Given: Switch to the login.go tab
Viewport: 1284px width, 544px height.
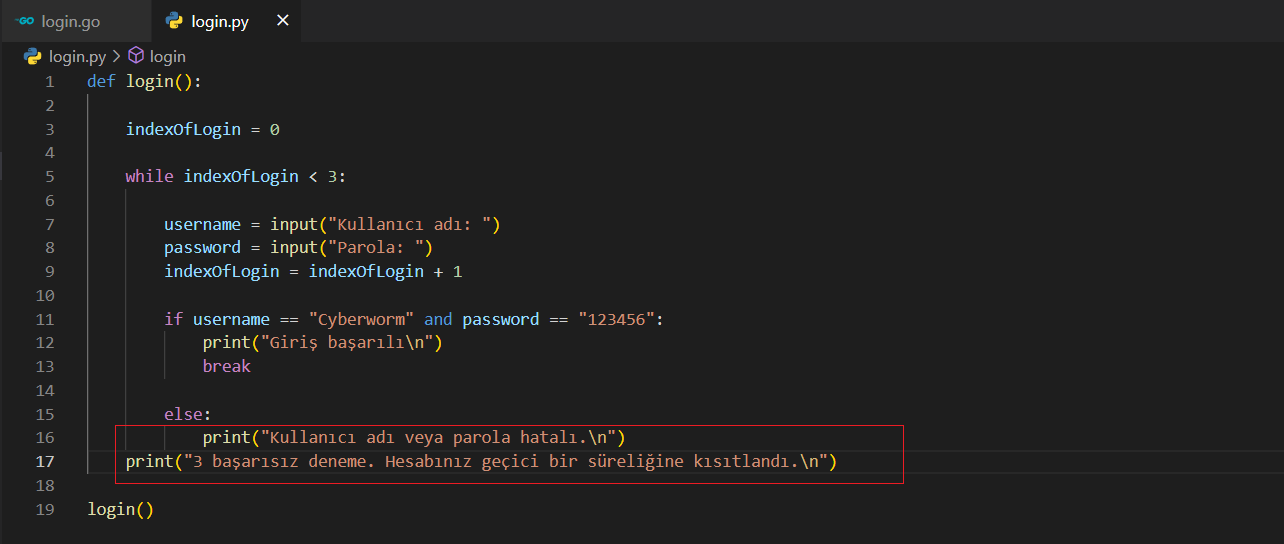Looking at the screenshot, I should pyautogui.click(x=70, y=21).
